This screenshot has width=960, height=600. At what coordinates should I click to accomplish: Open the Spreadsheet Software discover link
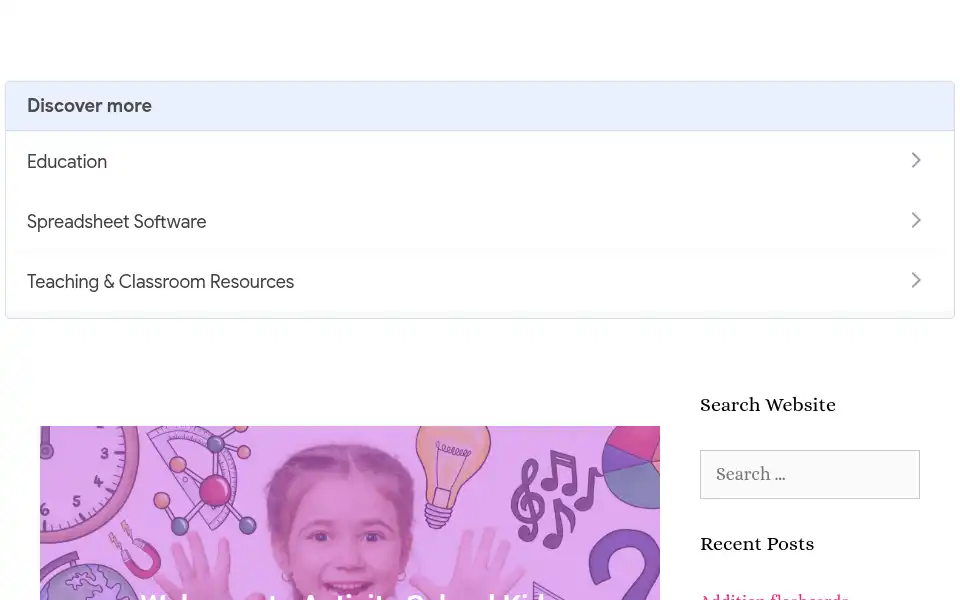479,221
